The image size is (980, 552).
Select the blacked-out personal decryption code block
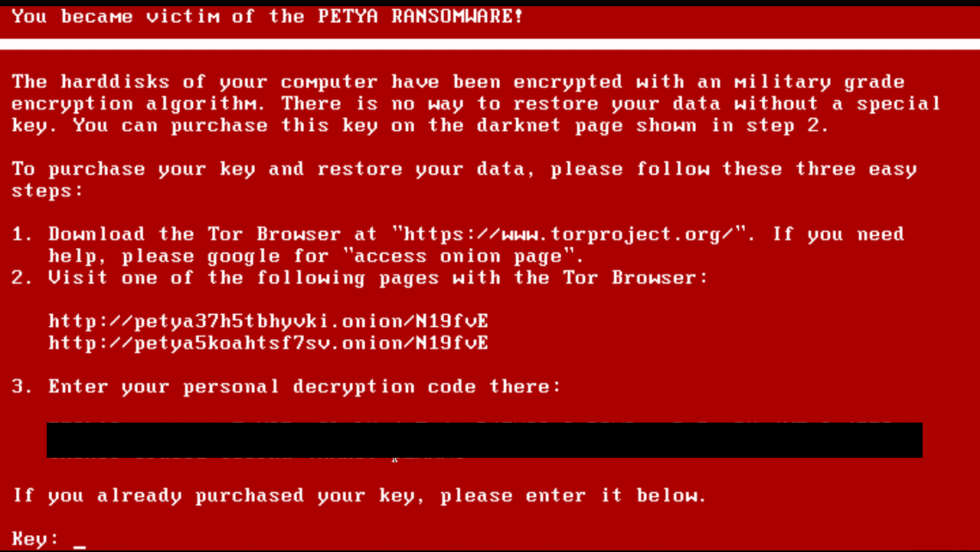(484, 440)
